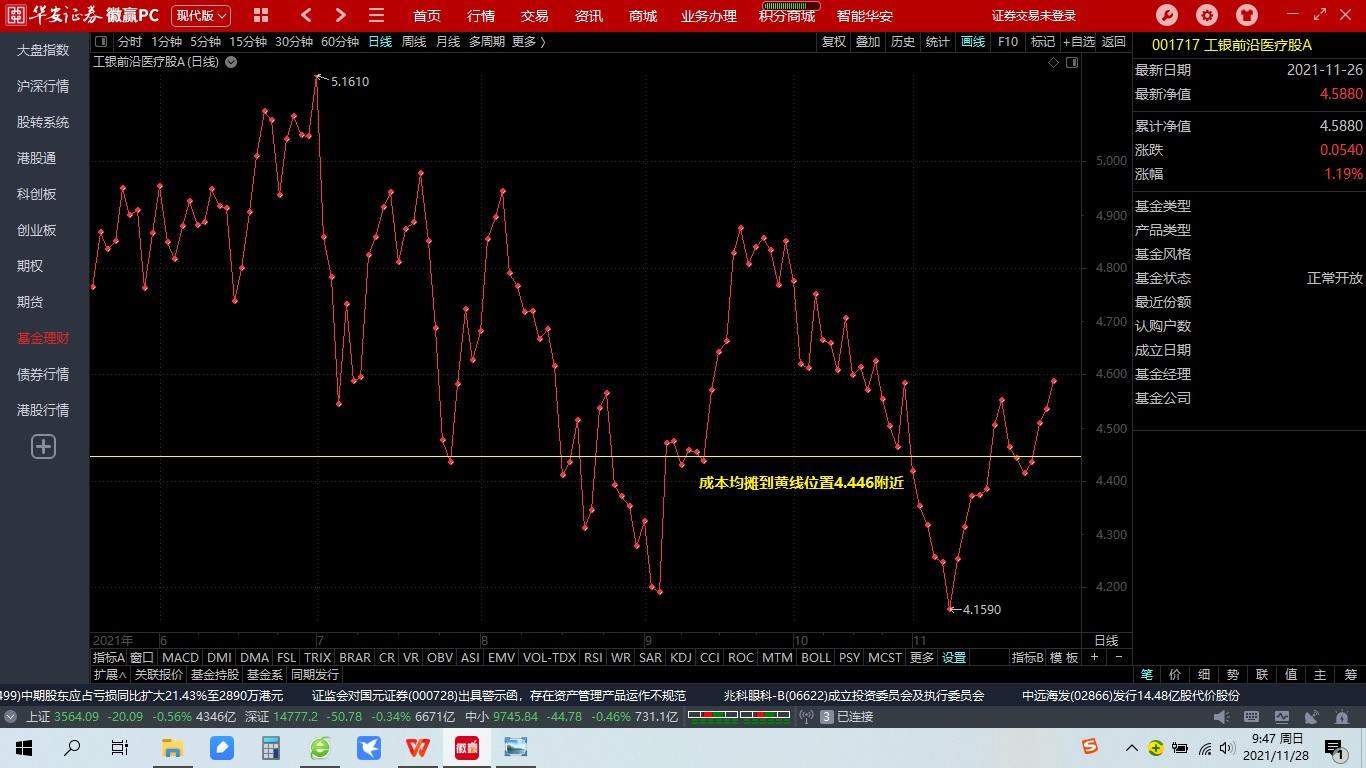Expand the chart title dropdown arrow
Viewport: 1366px width, 768px height.
[231, 62]
